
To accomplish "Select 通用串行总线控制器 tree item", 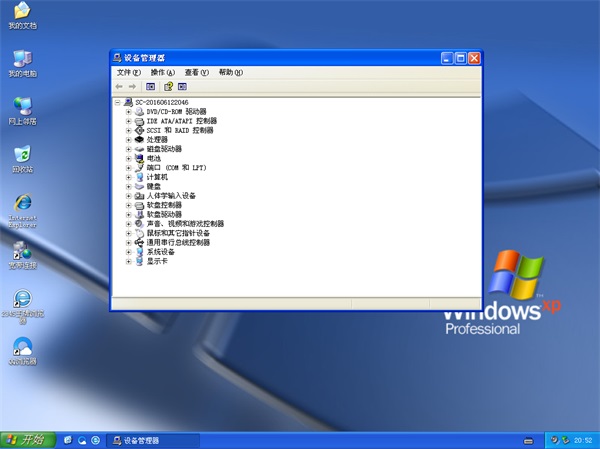I will 178,242.
